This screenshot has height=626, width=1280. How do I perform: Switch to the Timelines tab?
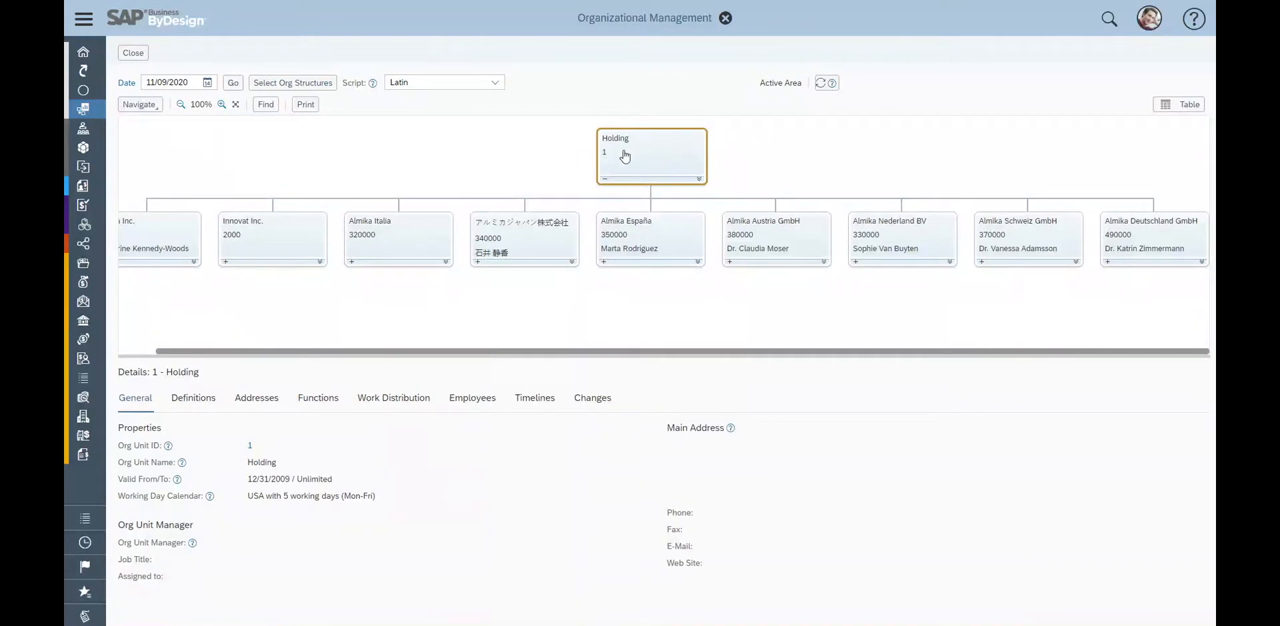535,398
